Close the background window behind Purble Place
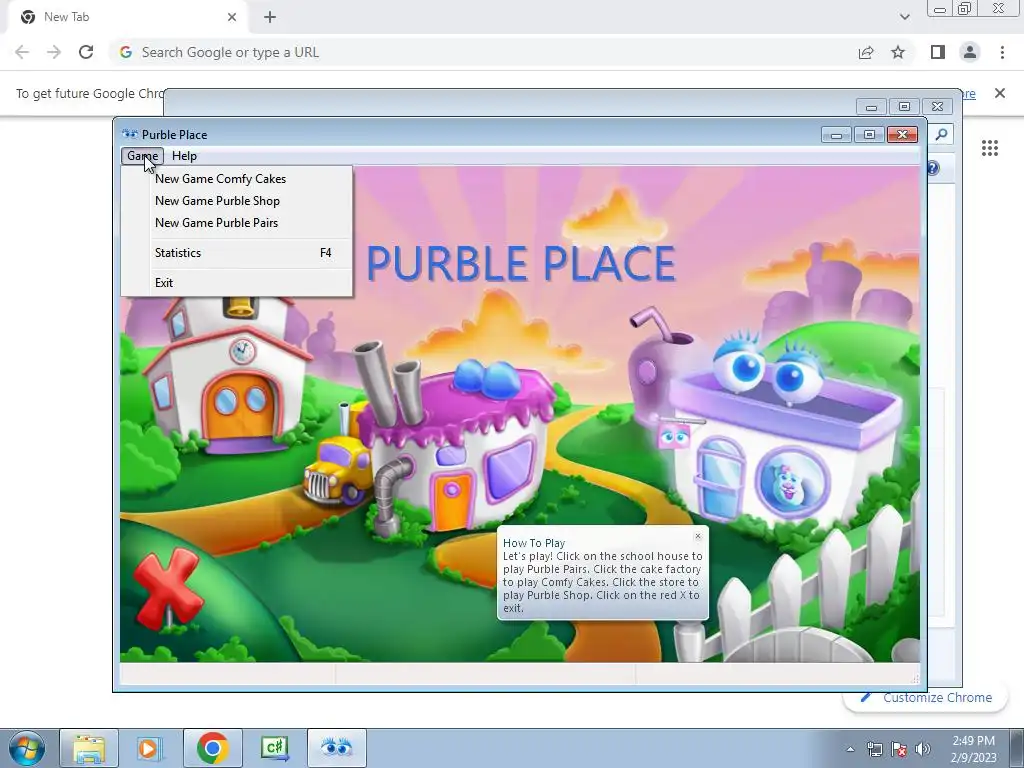Screen dimensions: 1024x768 (x=938, y=106)
